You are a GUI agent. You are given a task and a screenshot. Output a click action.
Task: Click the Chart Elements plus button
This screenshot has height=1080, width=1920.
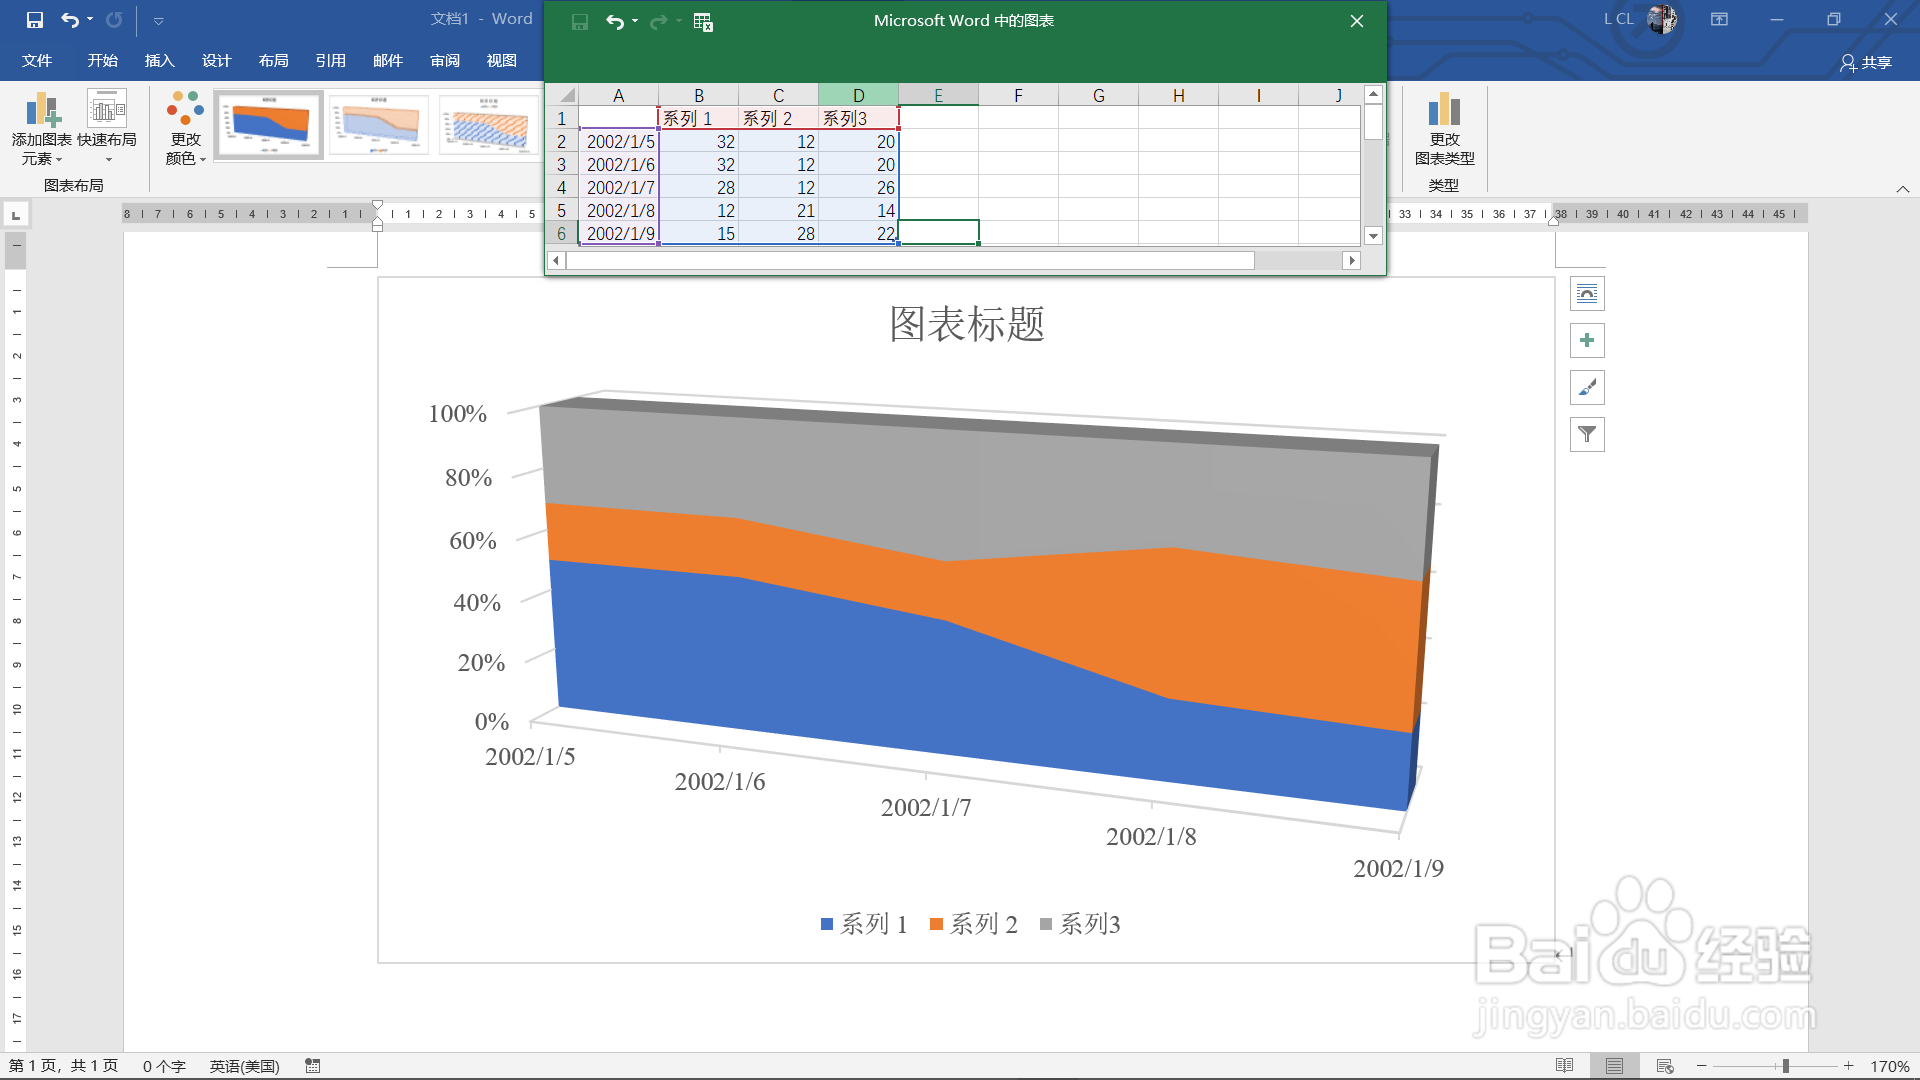pos(1587,341)
